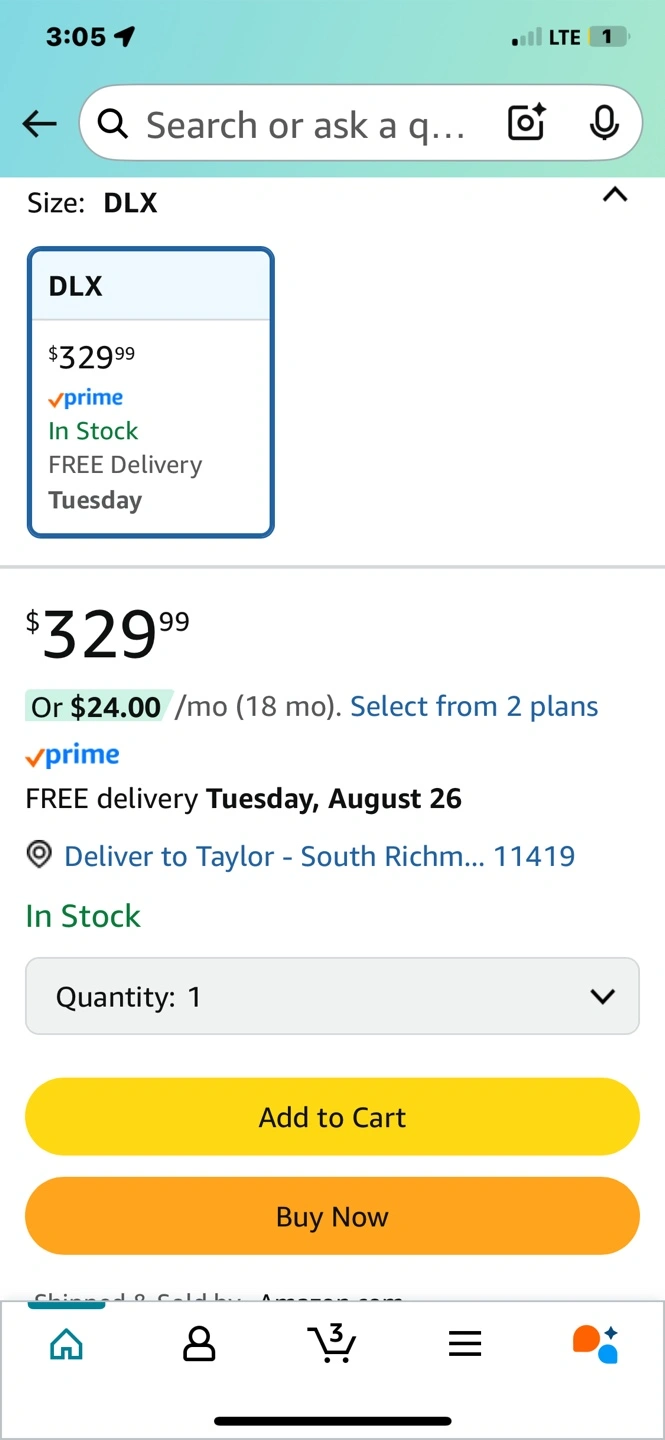Tap the search magnifier icon
665x1440 pixels.
[x=113, y=124]
